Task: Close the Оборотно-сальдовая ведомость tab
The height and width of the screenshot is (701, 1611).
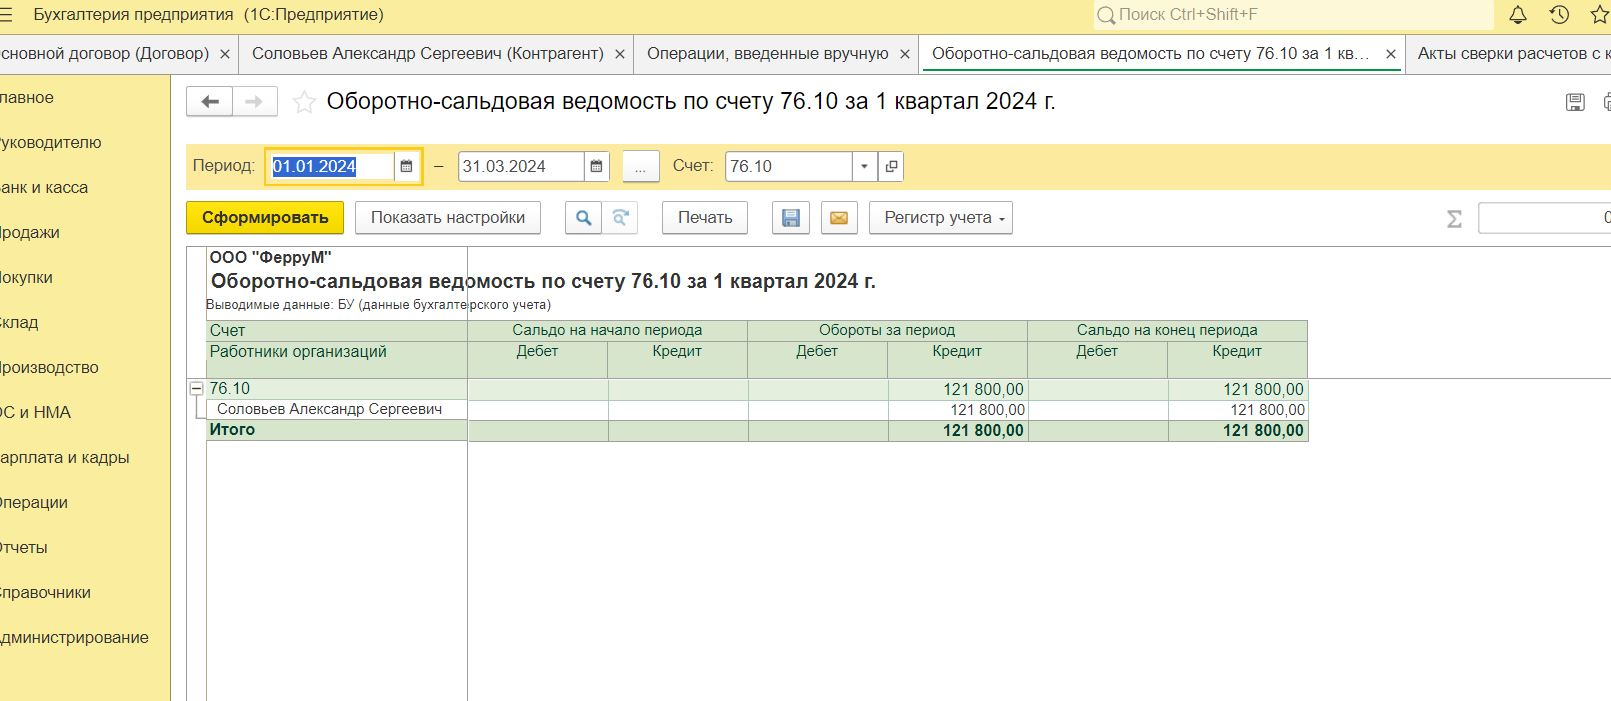Action: pos(1390,54)
